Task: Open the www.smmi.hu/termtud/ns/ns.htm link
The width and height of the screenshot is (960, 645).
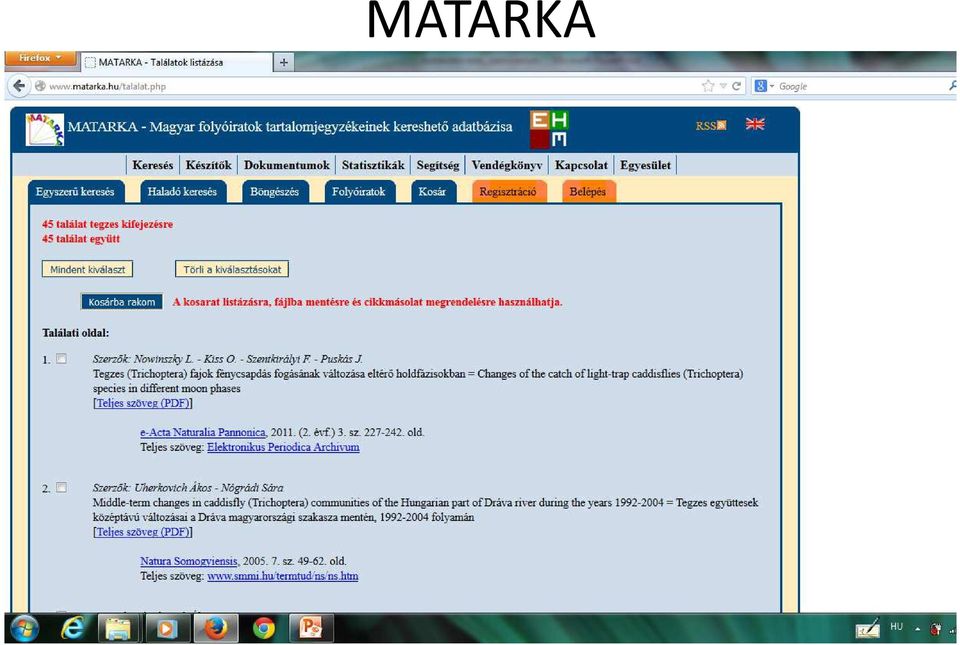Action: point(283,576)
